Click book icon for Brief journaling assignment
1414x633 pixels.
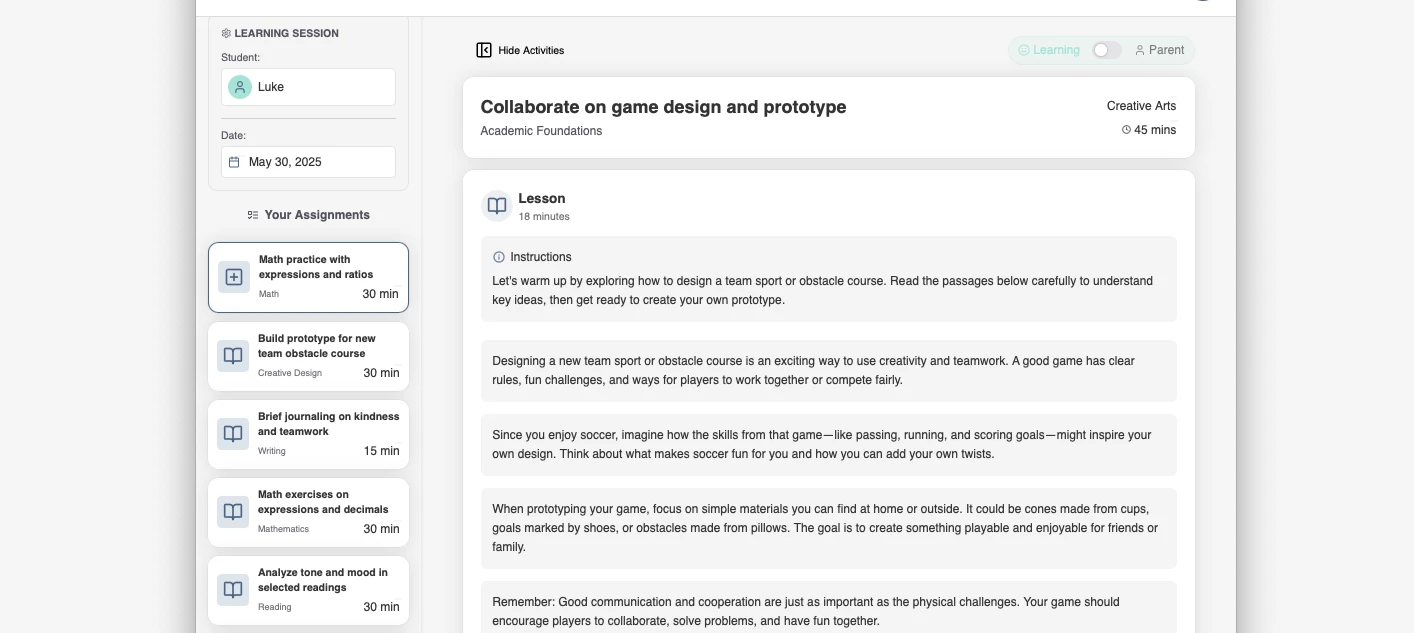(x=233, y=433)
